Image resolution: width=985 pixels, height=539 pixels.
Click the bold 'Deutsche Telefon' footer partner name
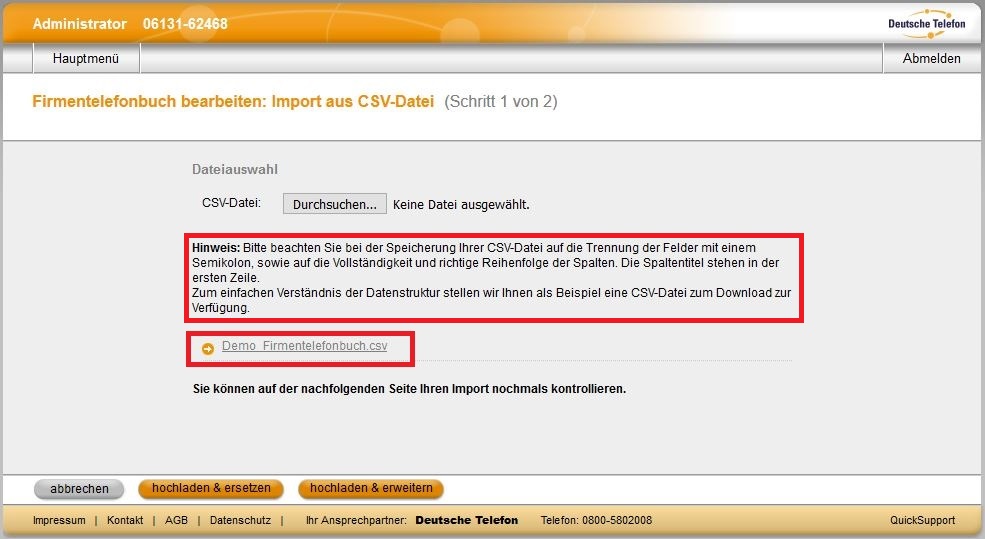(467, 520)
